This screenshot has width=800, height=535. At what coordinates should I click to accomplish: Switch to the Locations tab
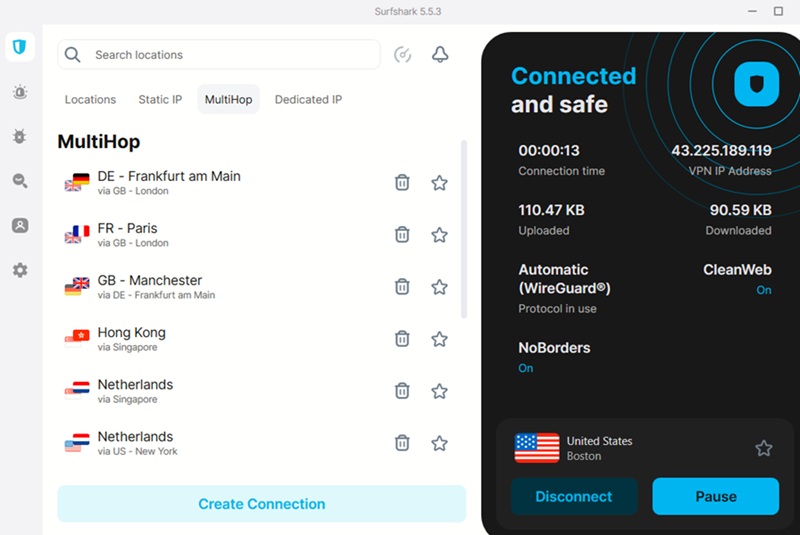click(x=90, y=99)
